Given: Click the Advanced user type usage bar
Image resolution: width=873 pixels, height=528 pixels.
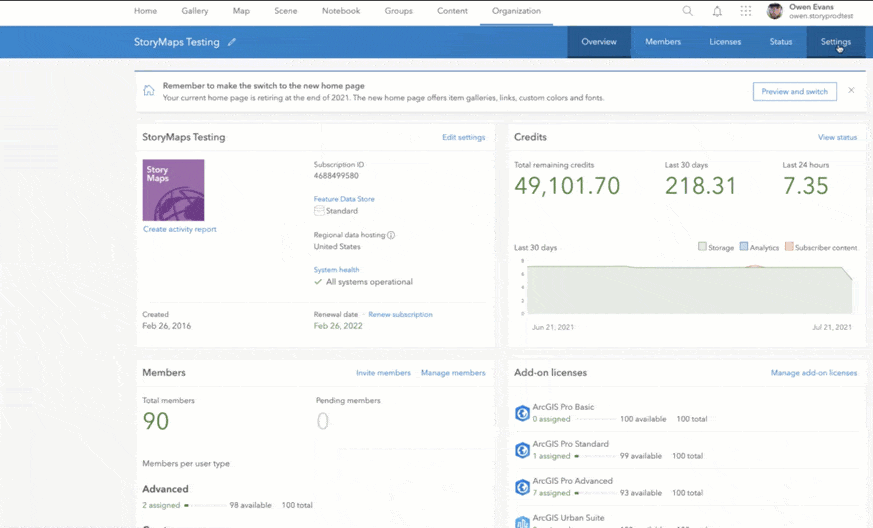Looking at the screenshot, I should click(x=205, y=506).
